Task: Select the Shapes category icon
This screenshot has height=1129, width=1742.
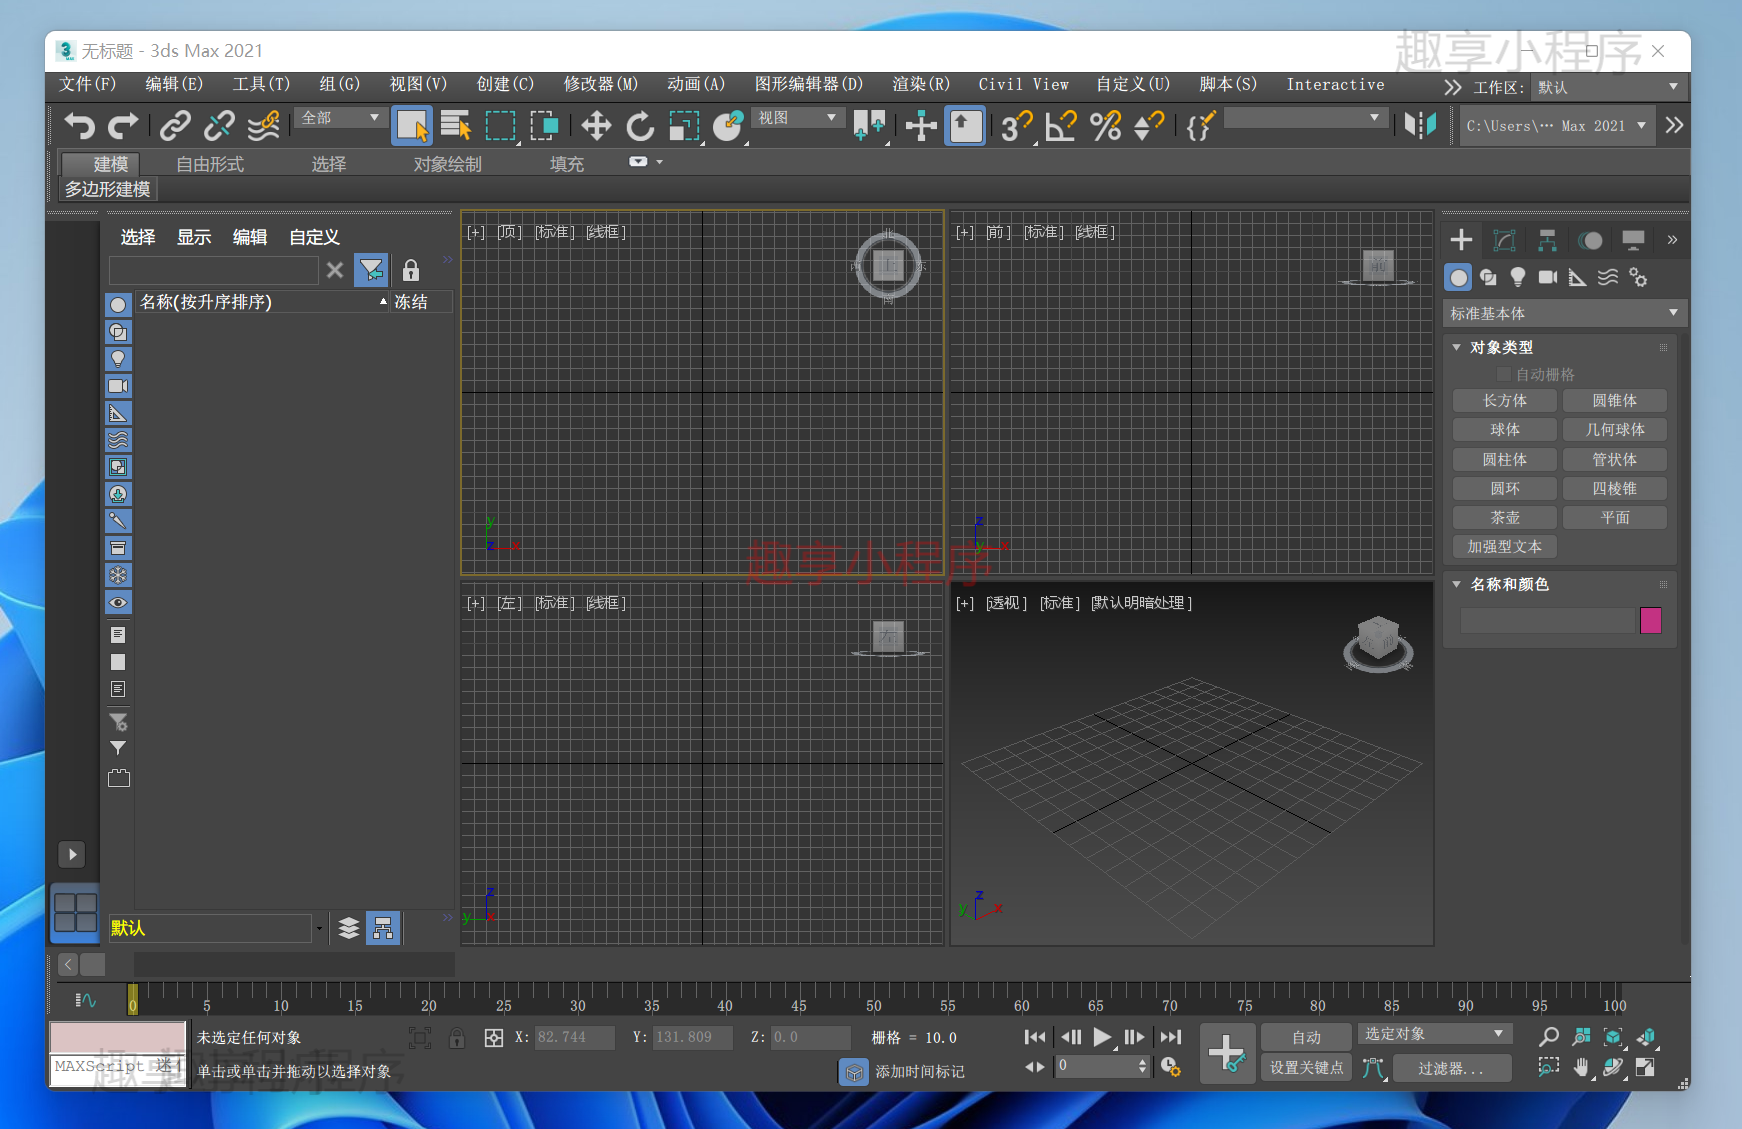Action: tap(1488, 278)
